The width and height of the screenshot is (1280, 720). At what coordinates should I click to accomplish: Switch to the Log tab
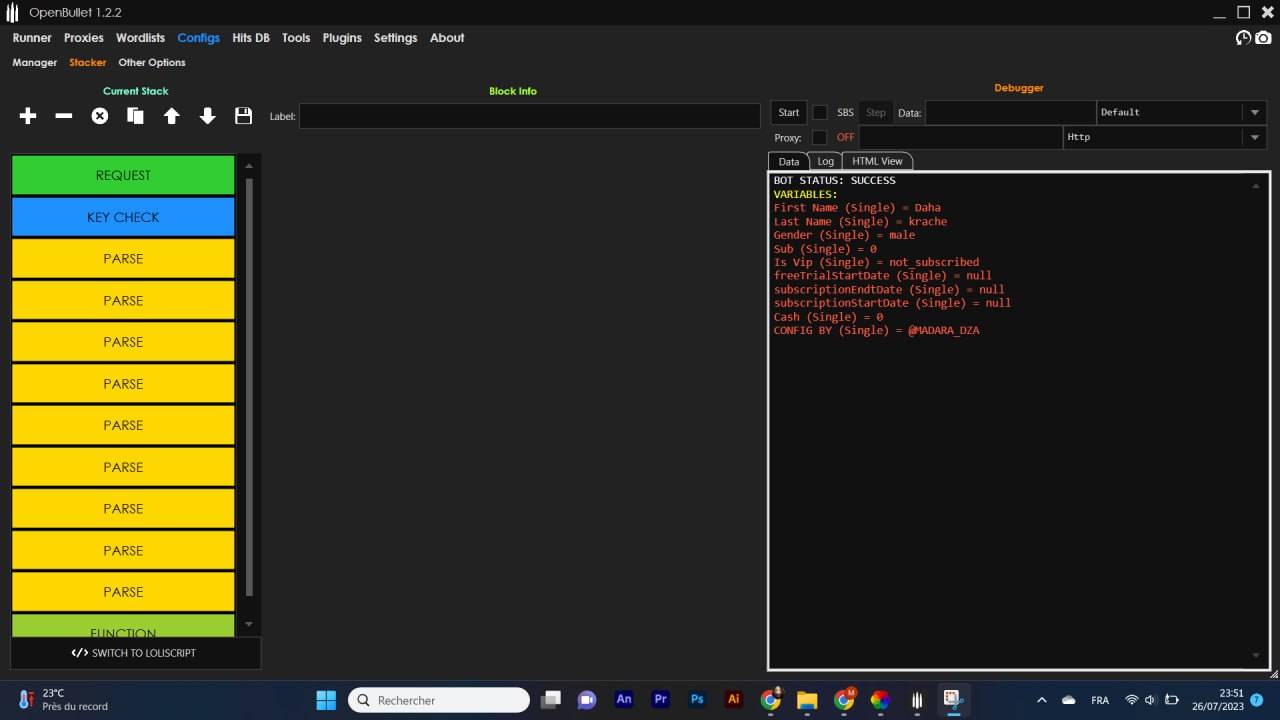[x=825, y=161]
